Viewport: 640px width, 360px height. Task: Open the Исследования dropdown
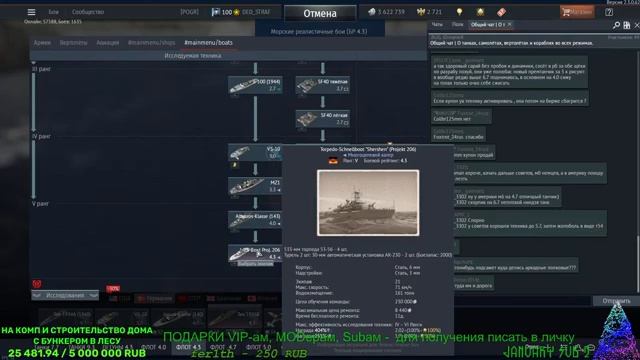point(65,295)
